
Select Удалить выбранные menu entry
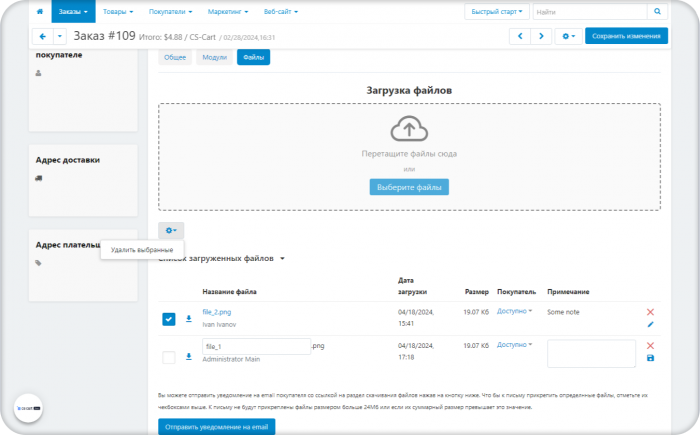pos(142,250)
